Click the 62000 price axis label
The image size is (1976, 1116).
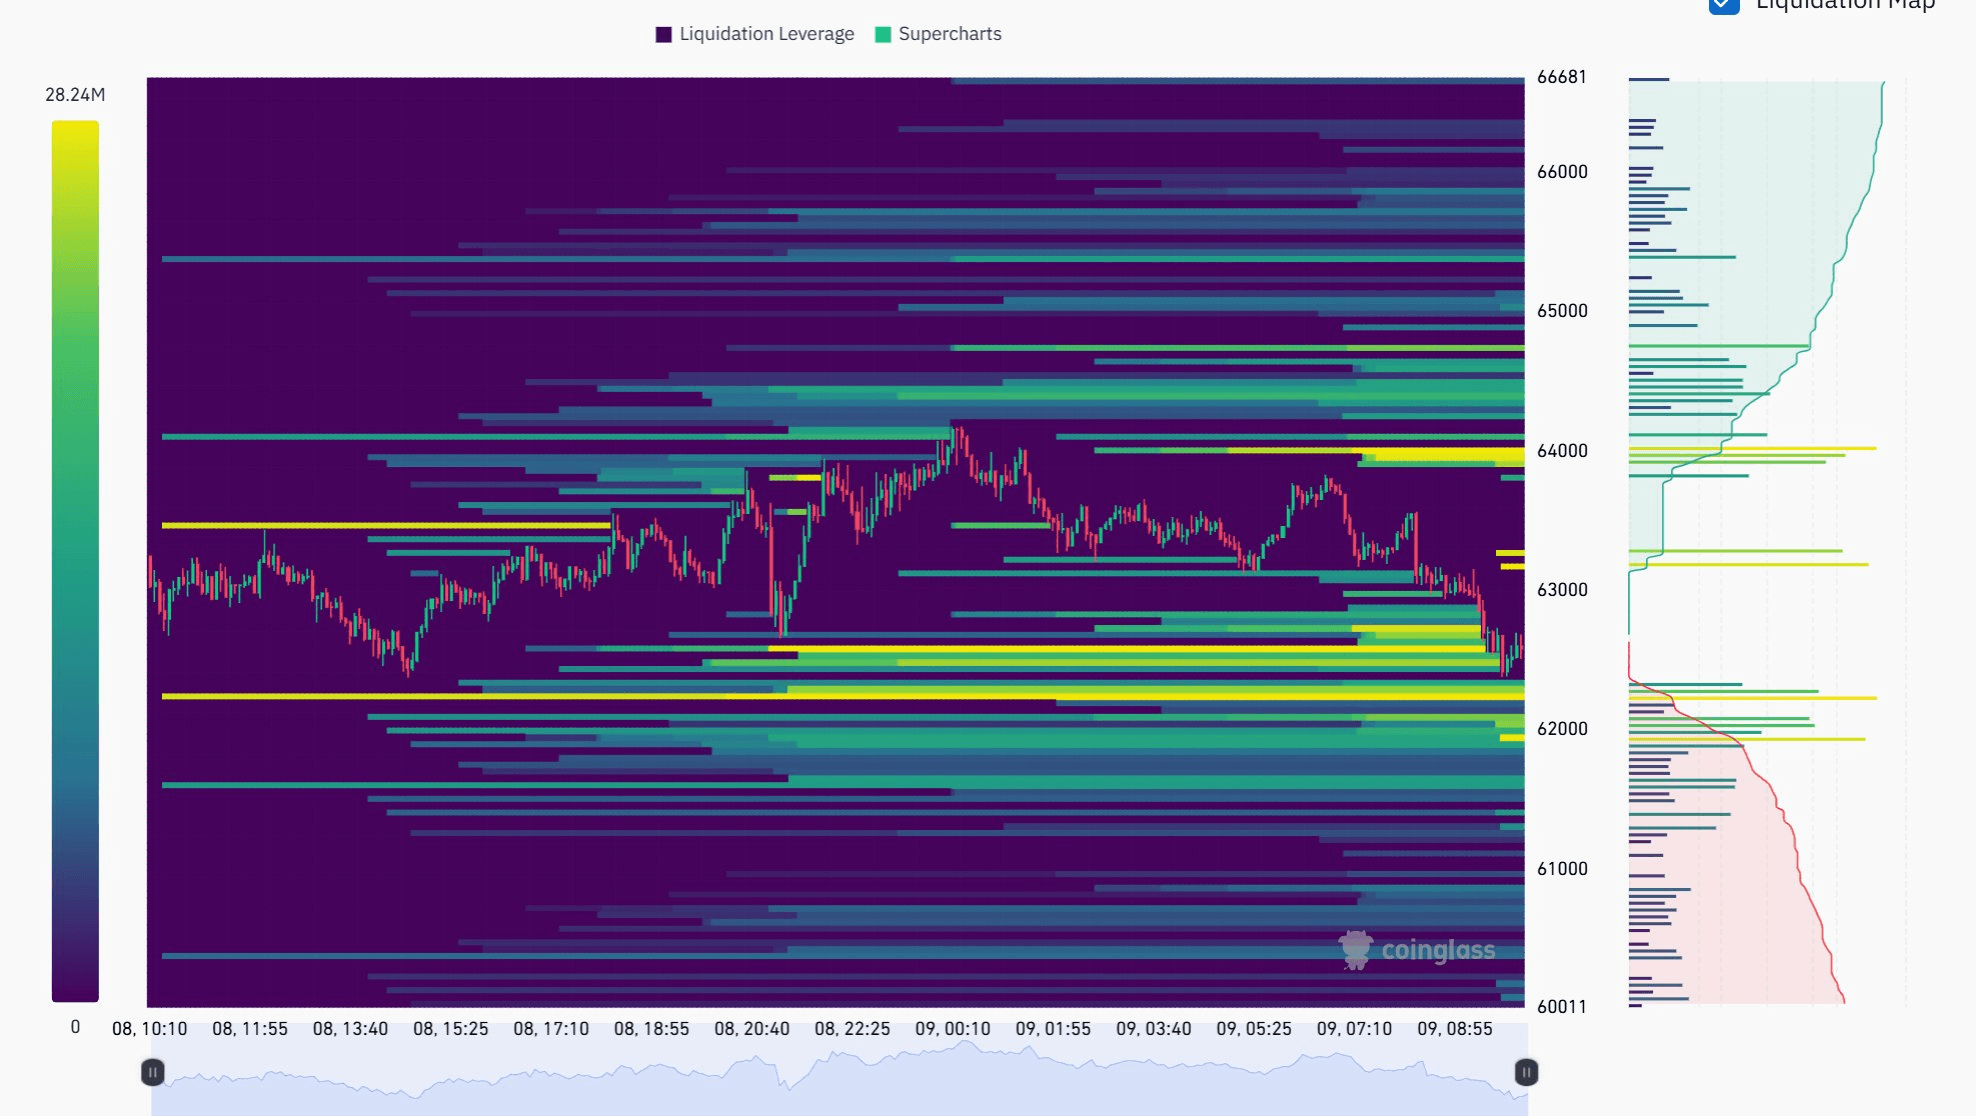[x=1562, y=729]
